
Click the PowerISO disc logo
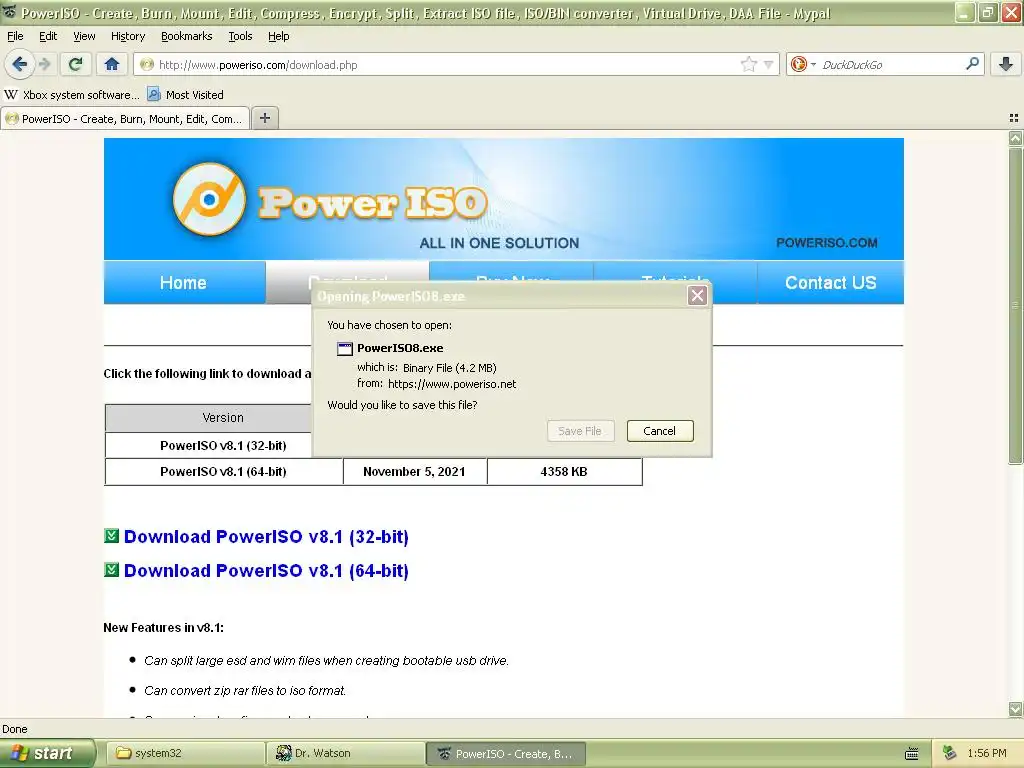pyautogui.click(x=209, y=199)
